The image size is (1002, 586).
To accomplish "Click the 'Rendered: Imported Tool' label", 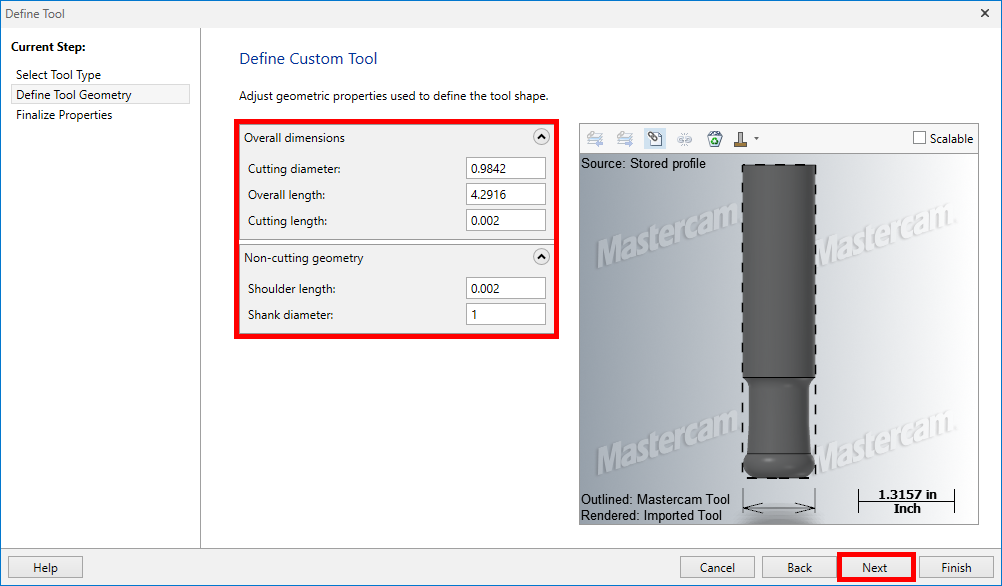I will 651,515.
